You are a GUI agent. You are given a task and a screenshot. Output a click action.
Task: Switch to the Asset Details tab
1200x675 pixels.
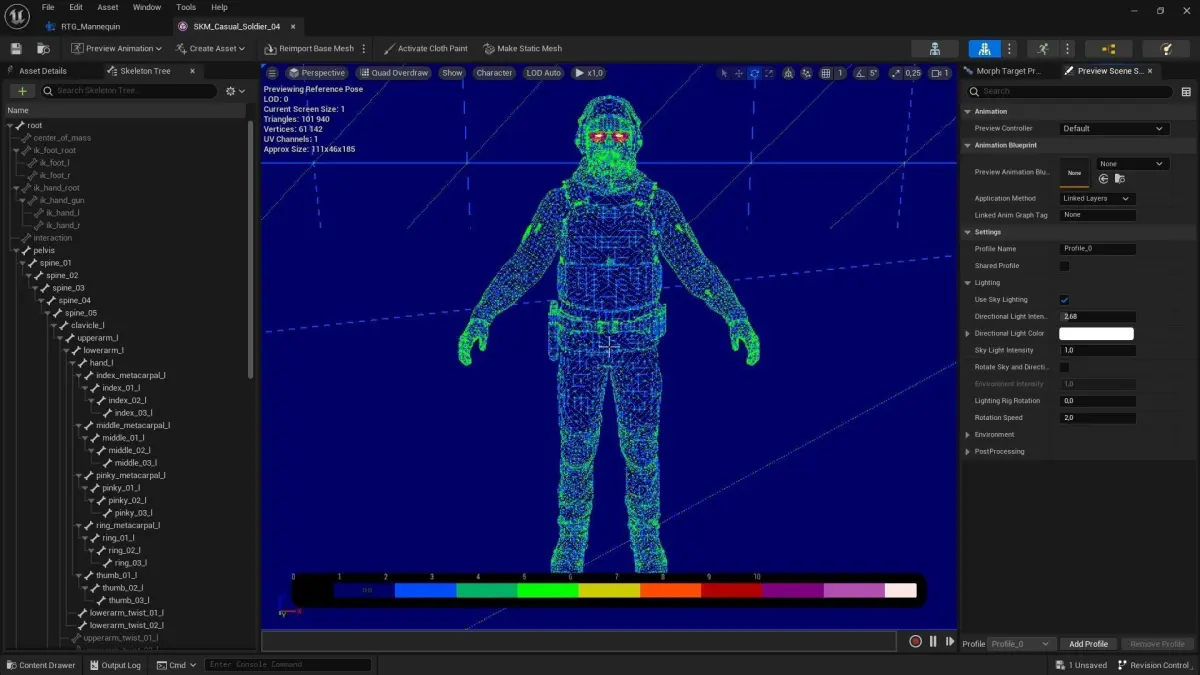[x=42, y=71]
